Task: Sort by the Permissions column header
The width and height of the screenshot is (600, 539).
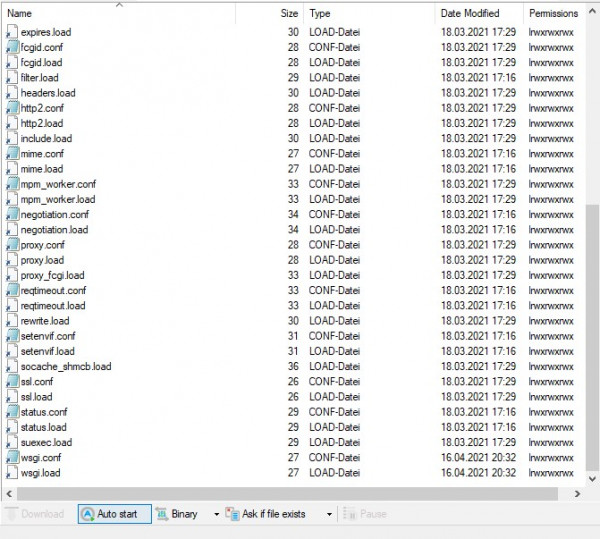Action: [x=554, y=14]
